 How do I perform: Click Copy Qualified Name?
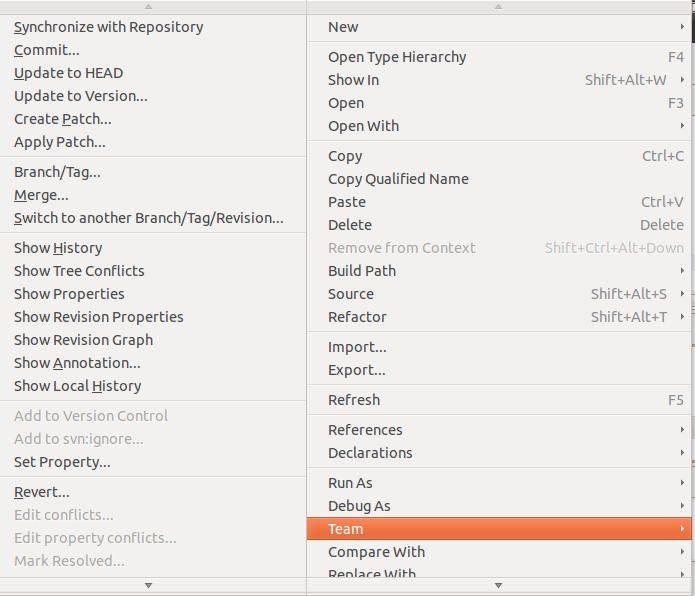pyautogui.click(x=398, y=179)
